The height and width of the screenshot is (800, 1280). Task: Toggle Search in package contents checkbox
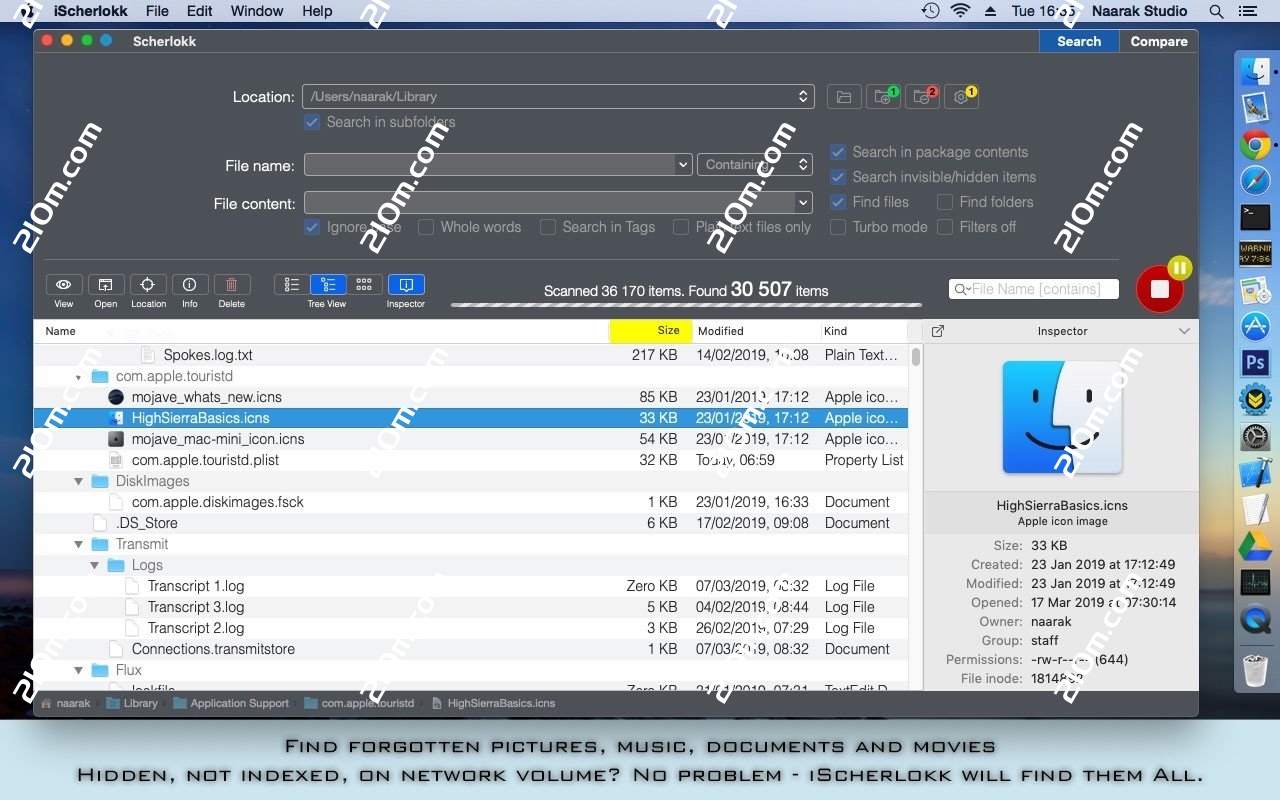(x=838, y=152)
